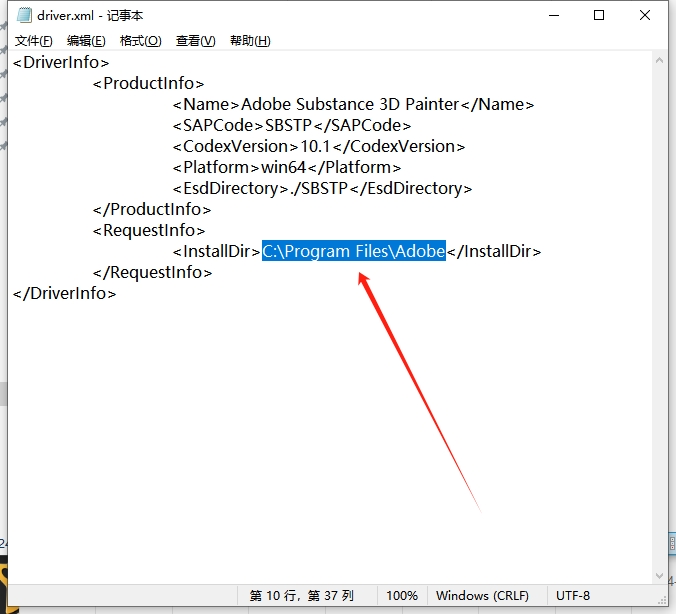Minimize the driver.xml Notepad window

click(x=554, y=16)
